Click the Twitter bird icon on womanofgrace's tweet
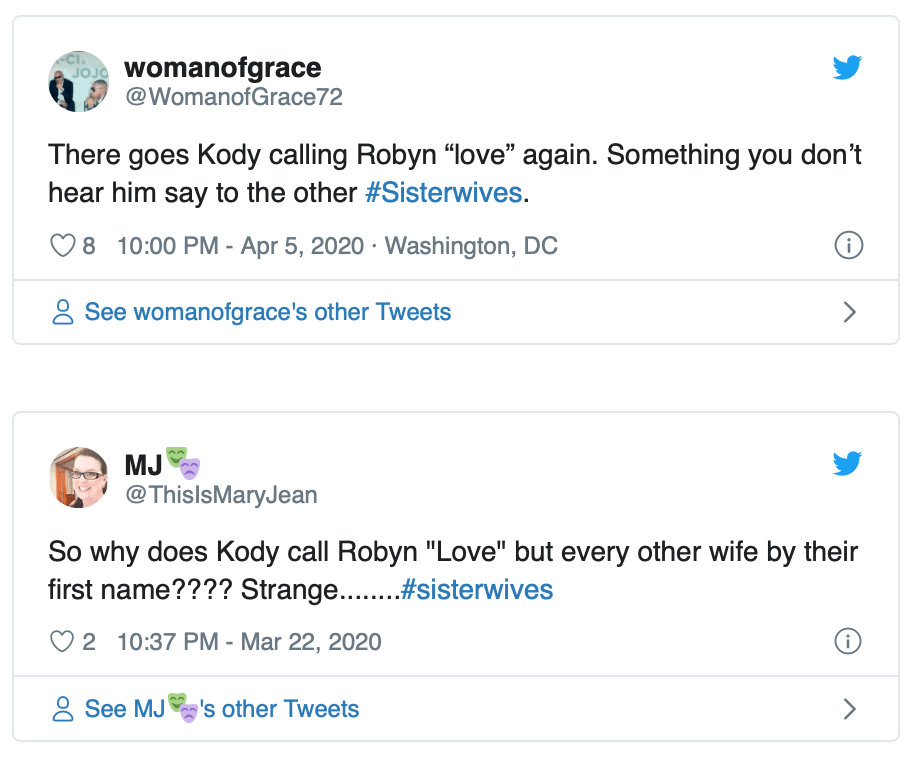The width and height of the screenshot is (912, 764). tap(847, 67)
